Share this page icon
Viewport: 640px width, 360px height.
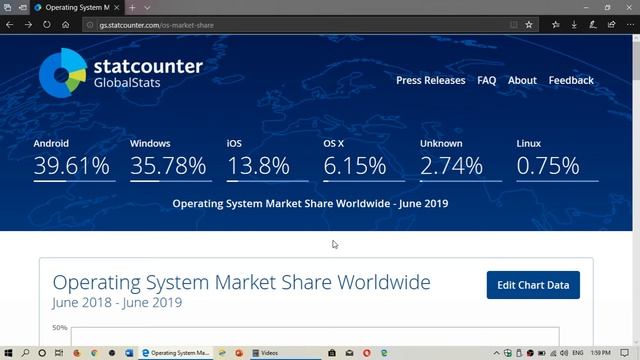tap(611, 25)
